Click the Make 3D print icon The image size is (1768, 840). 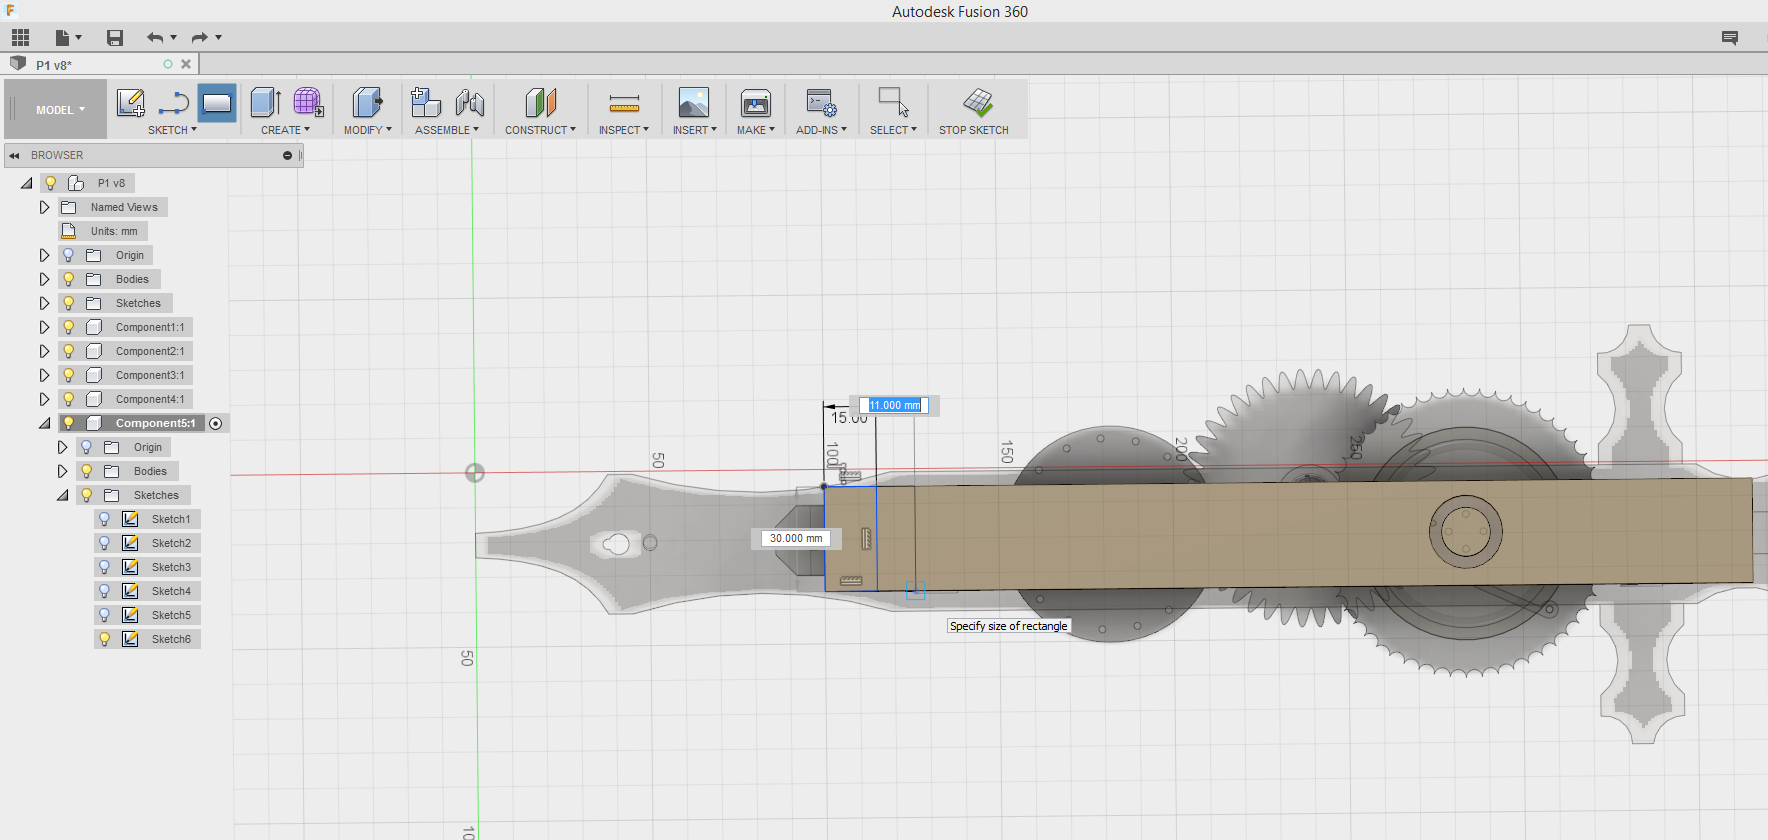tap(756, 103)
